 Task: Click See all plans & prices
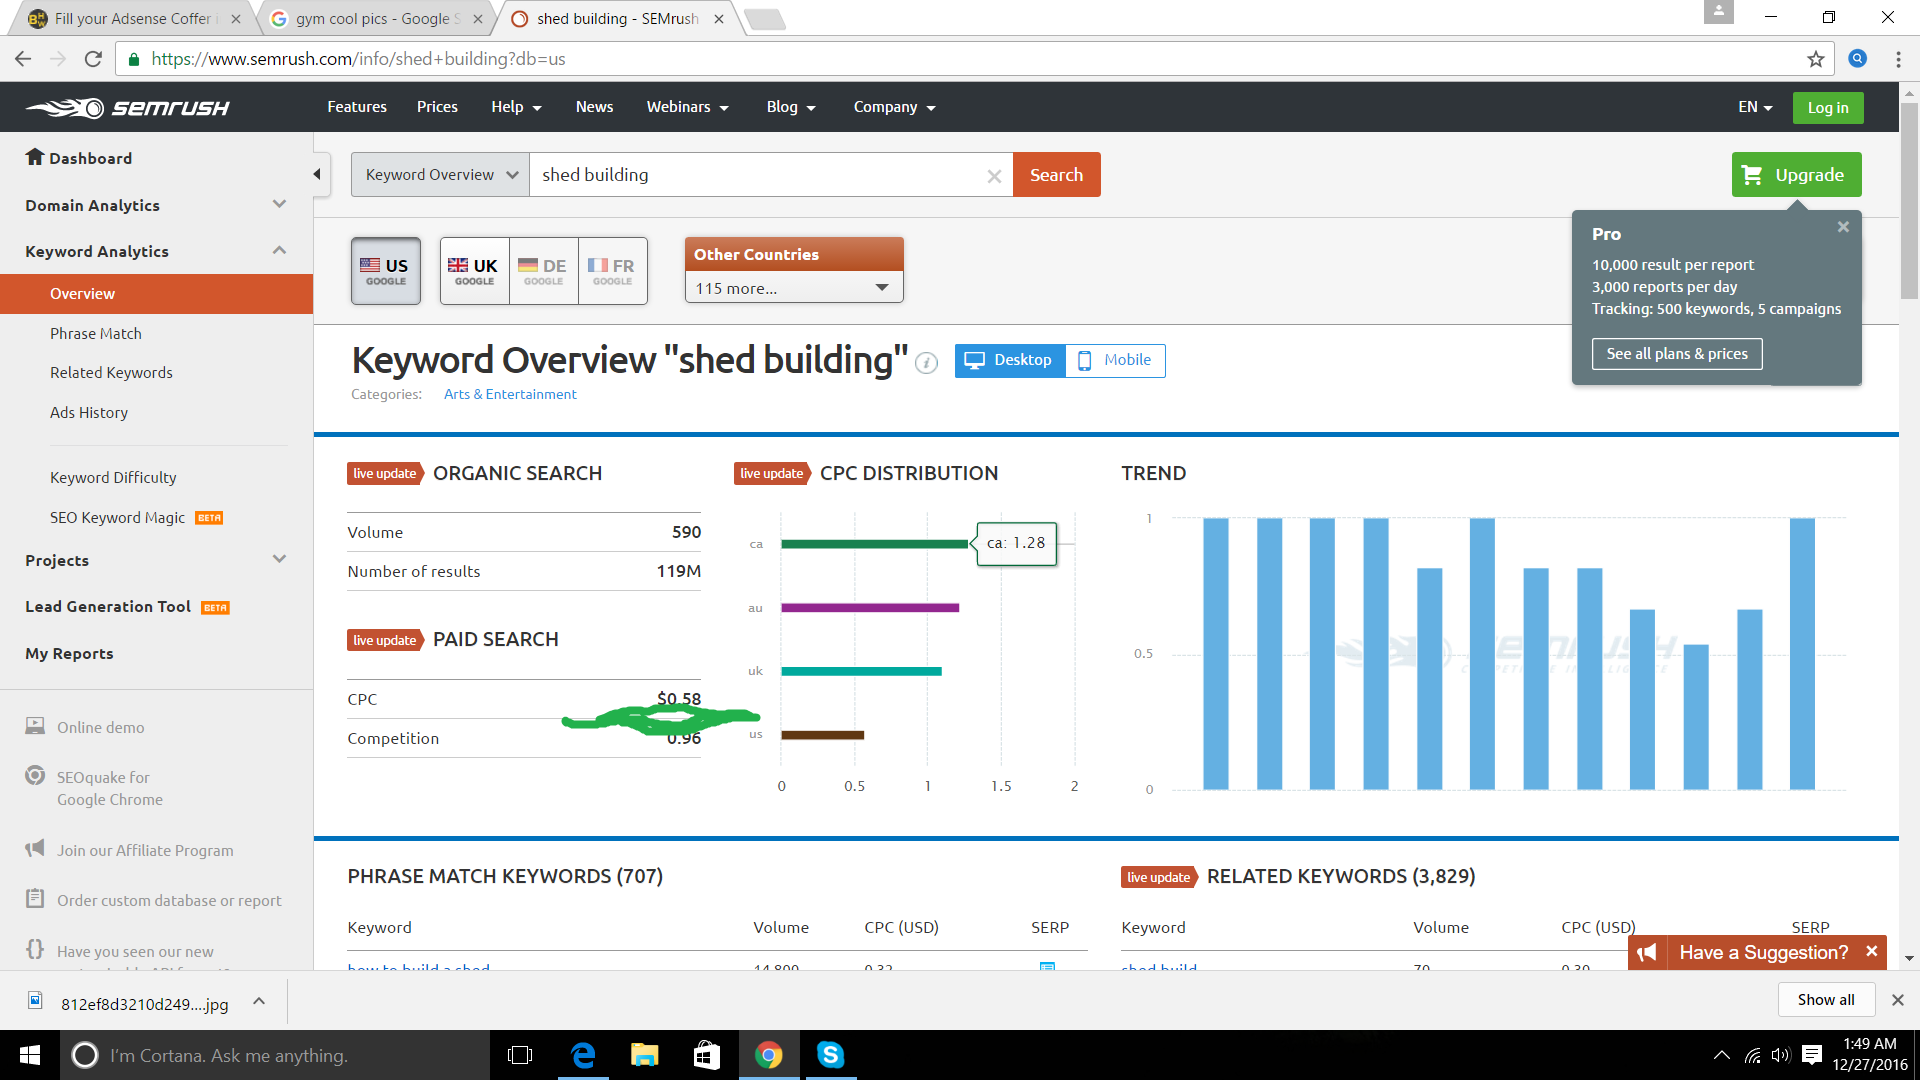point(1677,354)
